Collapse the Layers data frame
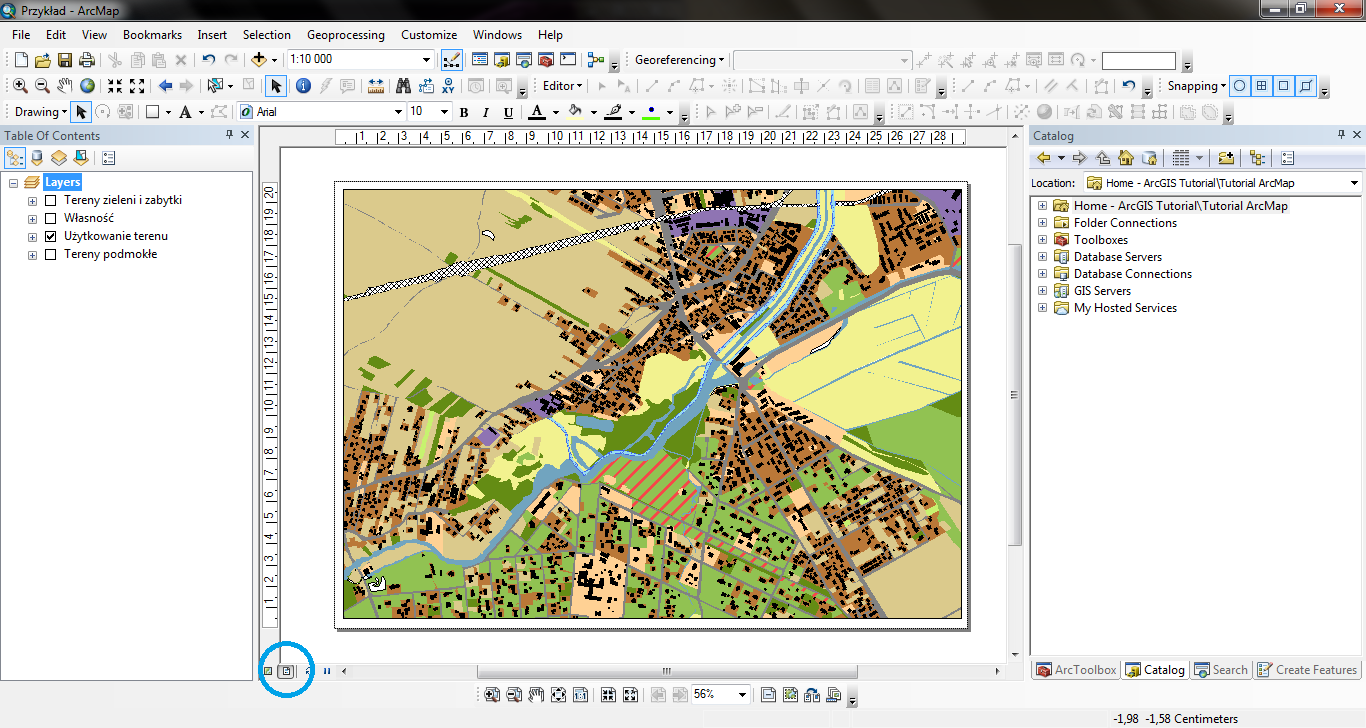1366x728 pixels. click(13, 182)
